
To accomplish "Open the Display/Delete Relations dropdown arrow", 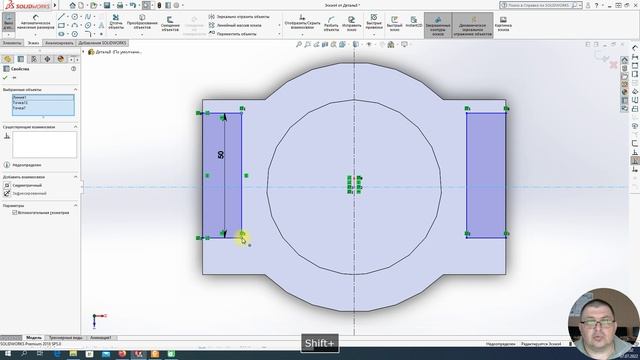I will click(302, 34).
